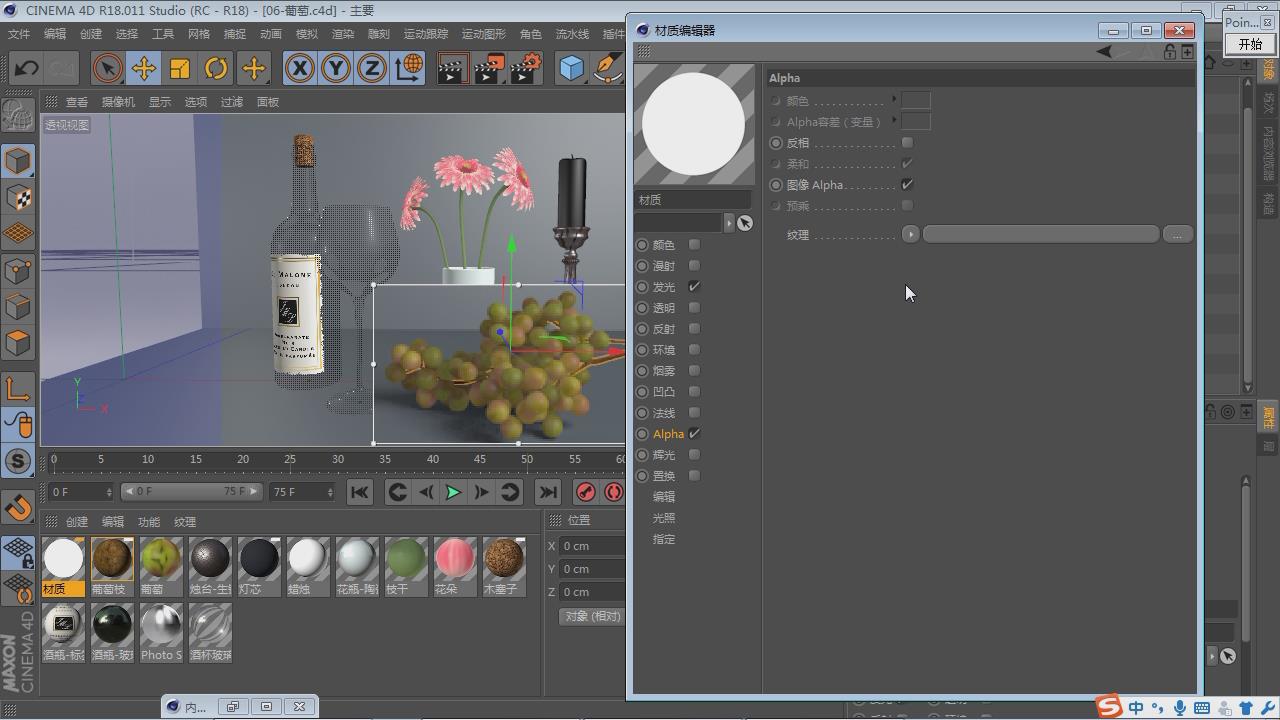This screenshot has height=720, width=1280.
Task: Play the animation forward
Action: coord(453,491)
